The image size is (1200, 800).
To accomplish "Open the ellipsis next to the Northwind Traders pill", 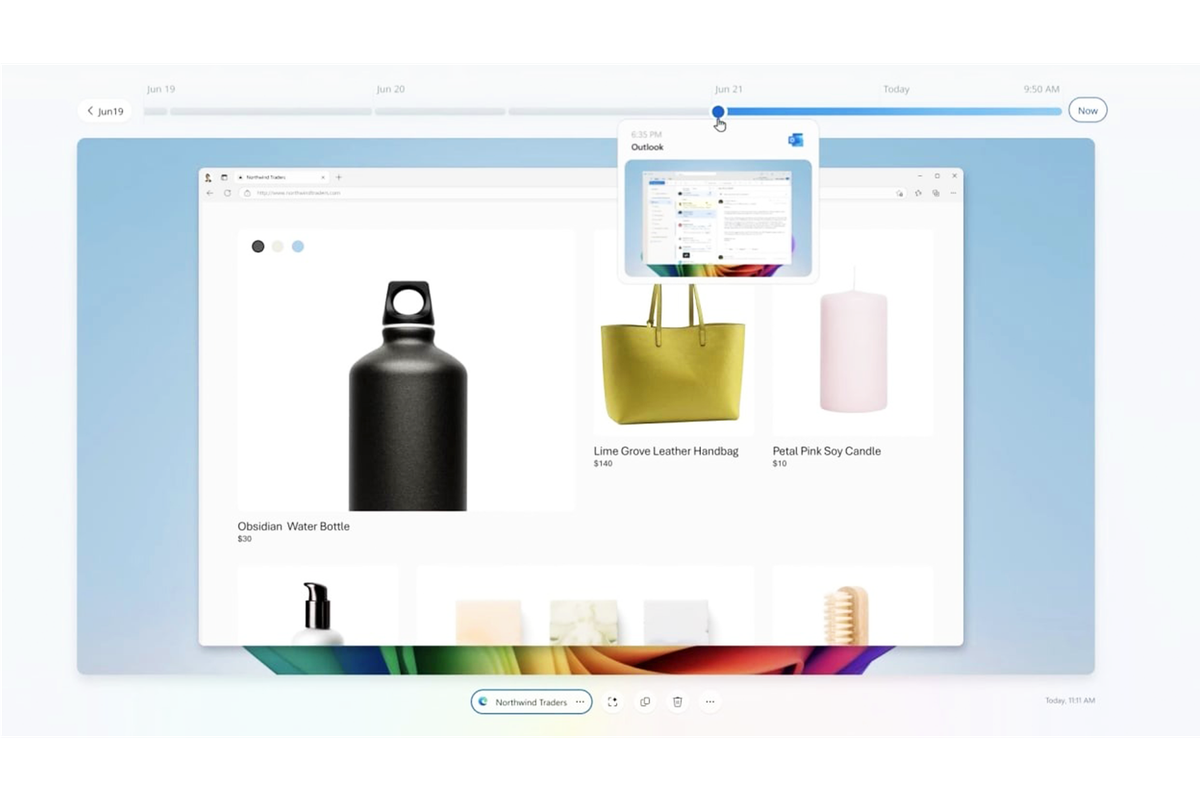I will pyautogui.click(x=579, y=701).
